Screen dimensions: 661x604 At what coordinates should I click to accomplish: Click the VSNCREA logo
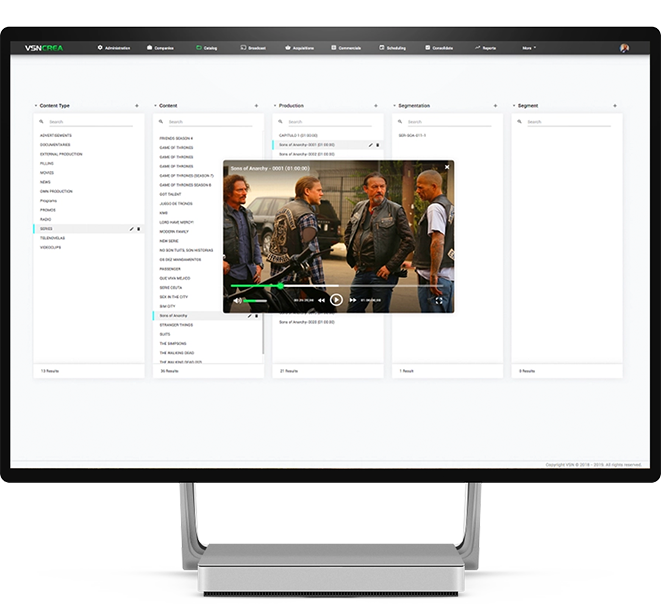pyautogui.click(x=44, y=48)
